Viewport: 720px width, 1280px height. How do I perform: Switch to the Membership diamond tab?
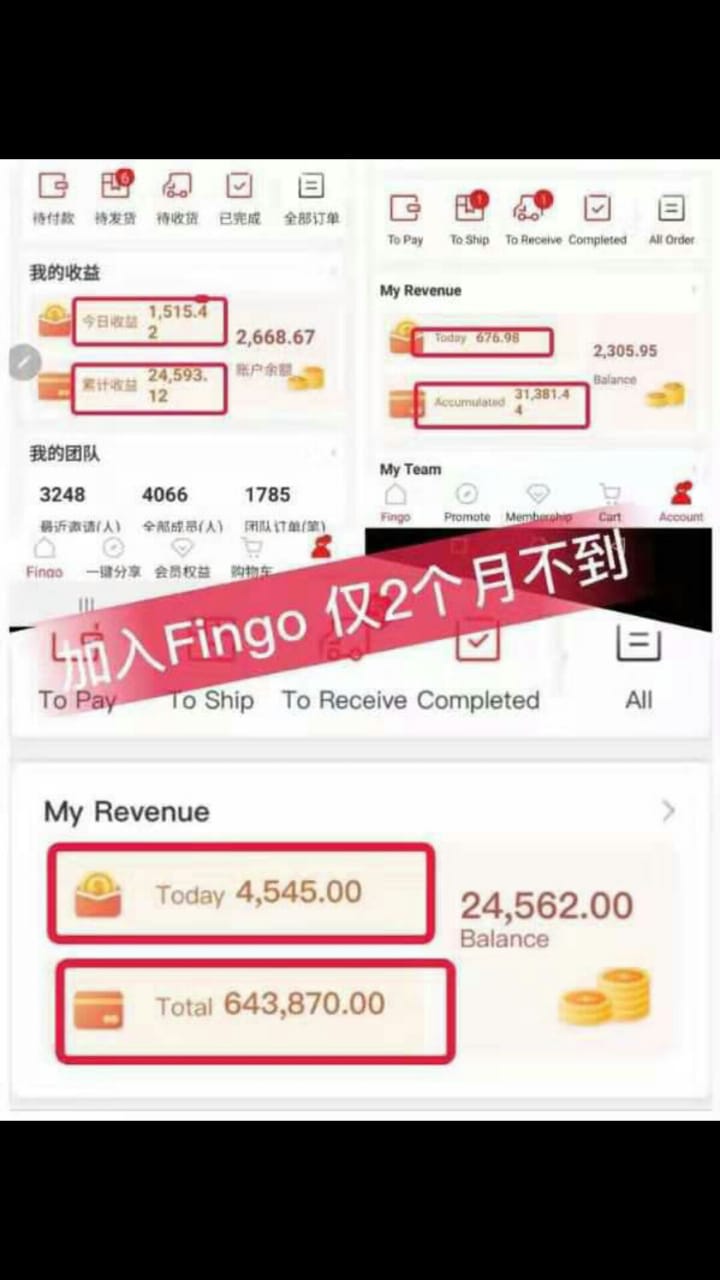coord(538,502)
